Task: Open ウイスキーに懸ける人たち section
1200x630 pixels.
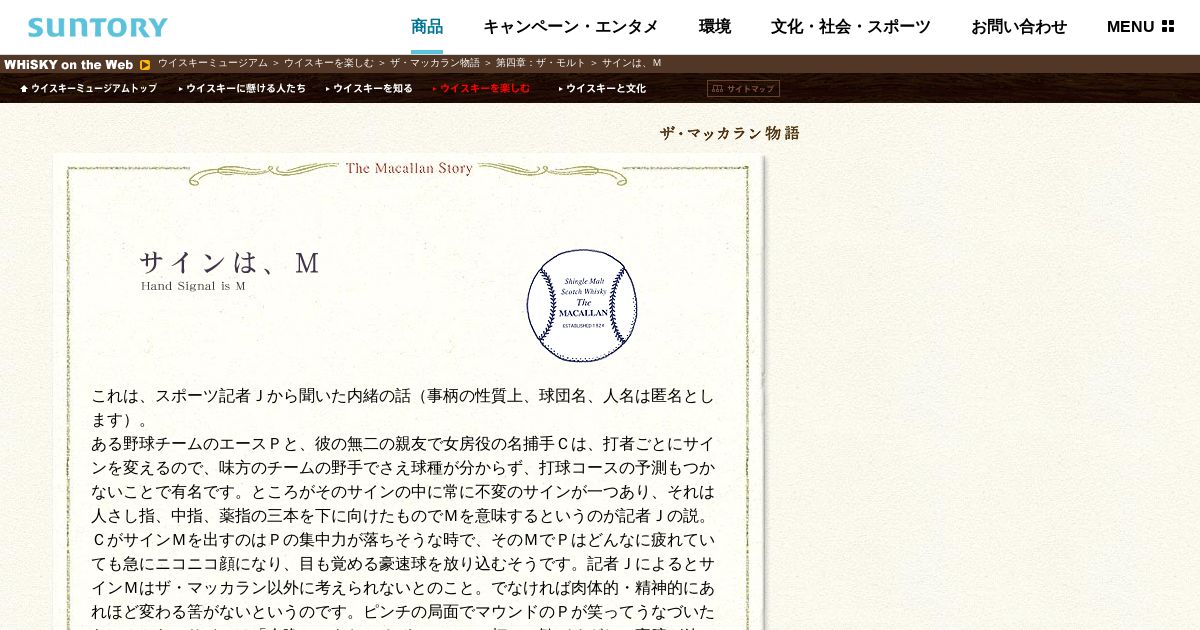Action: tap(242, 88)
